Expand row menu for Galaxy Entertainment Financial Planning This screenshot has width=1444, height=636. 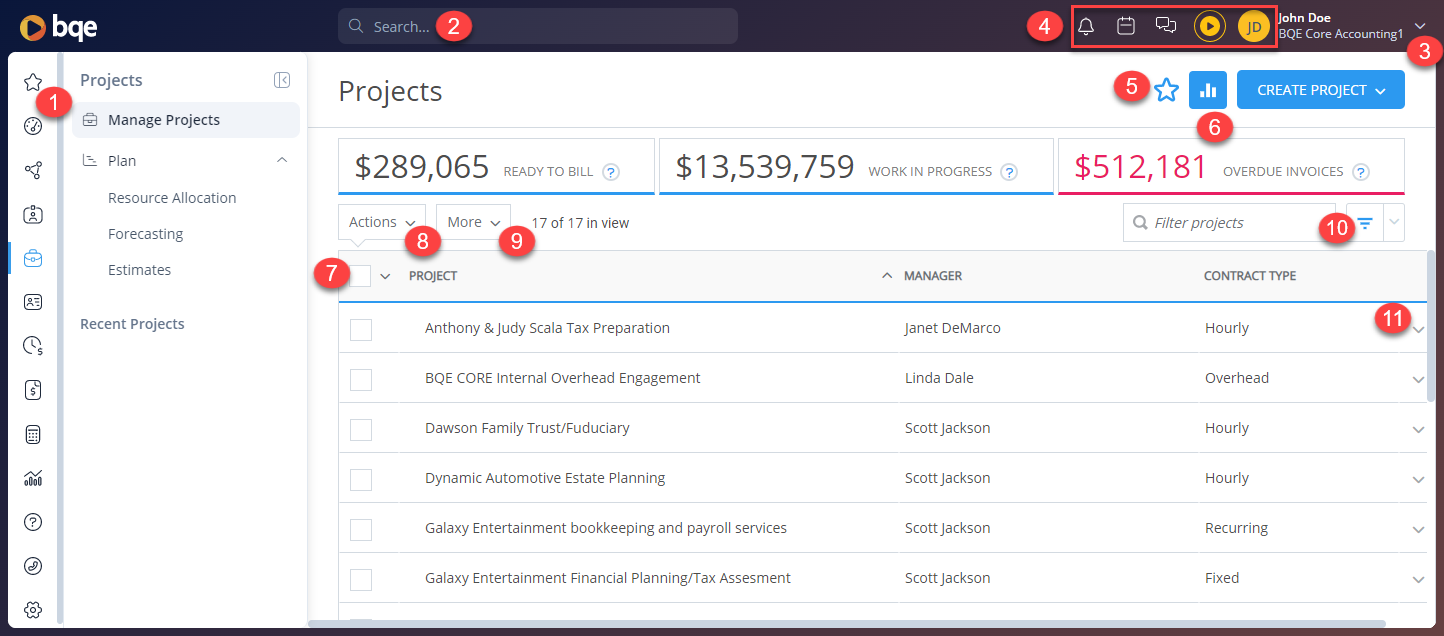[x=1418, y=579]
